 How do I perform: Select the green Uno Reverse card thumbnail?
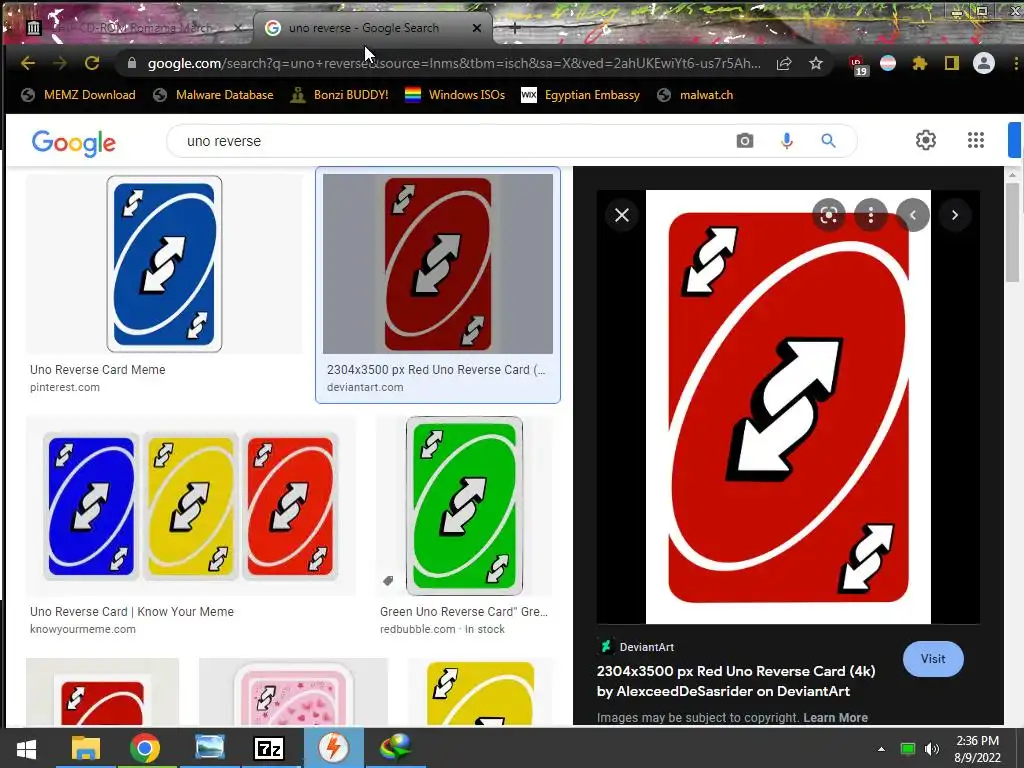[x=464, y=506]
